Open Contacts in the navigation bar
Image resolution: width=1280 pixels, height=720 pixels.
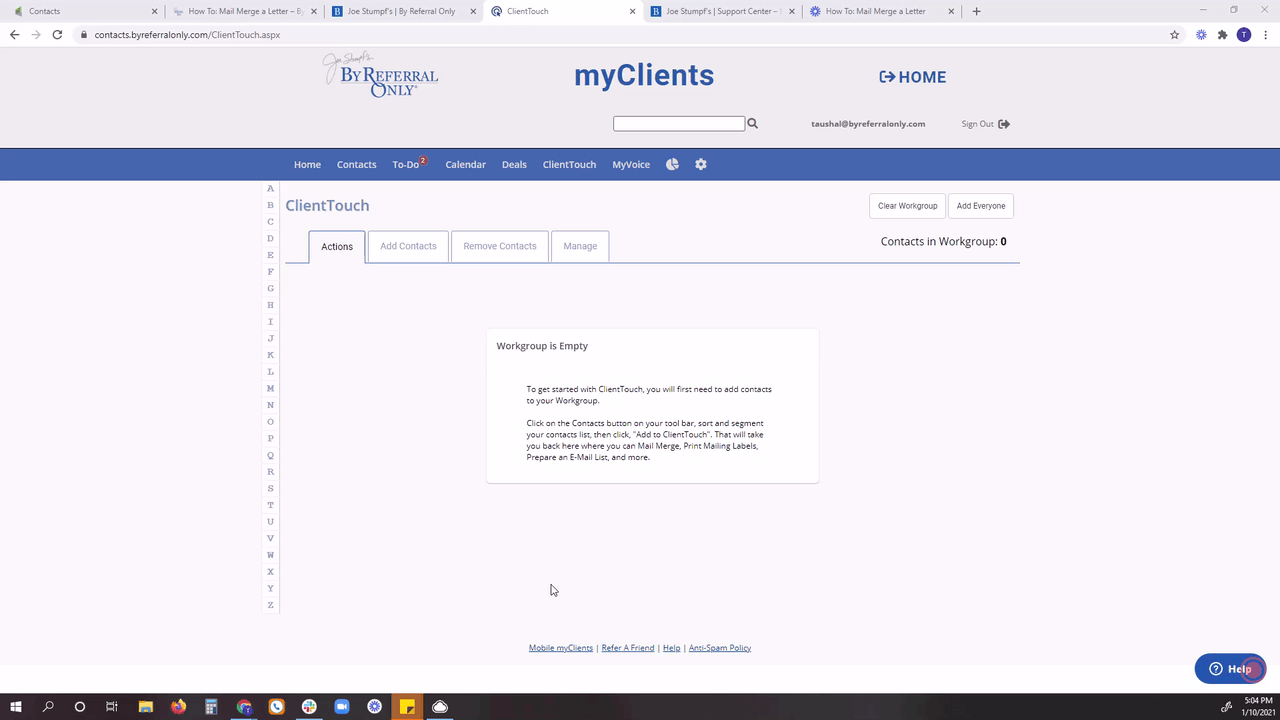pyautogui.click(x=356, y=164)
